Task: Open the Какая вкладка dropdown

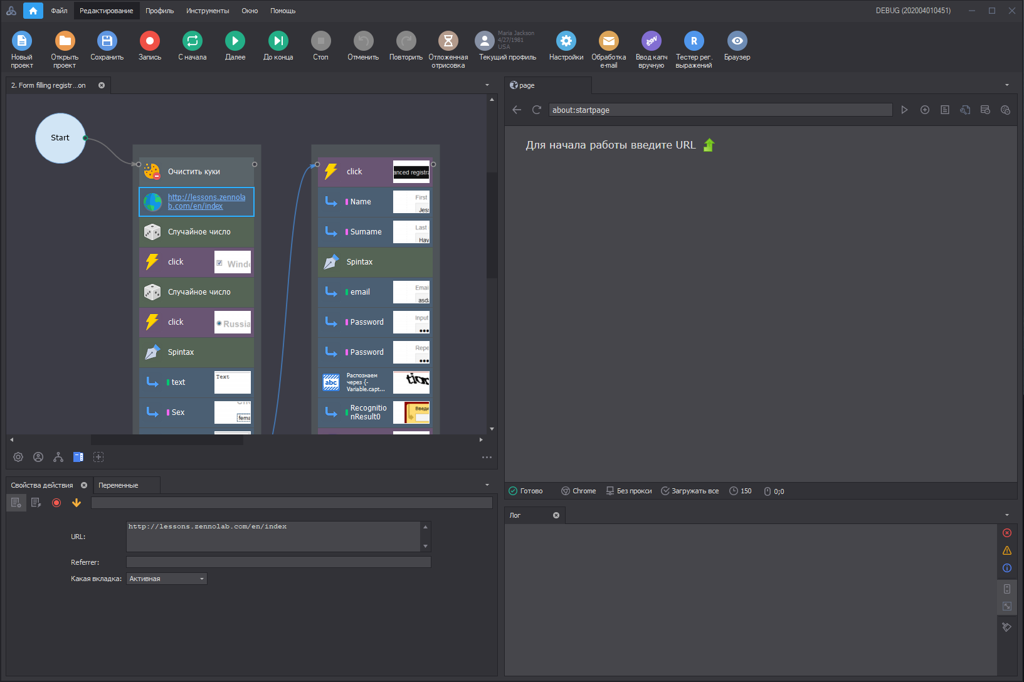Action: click(166, 579)
